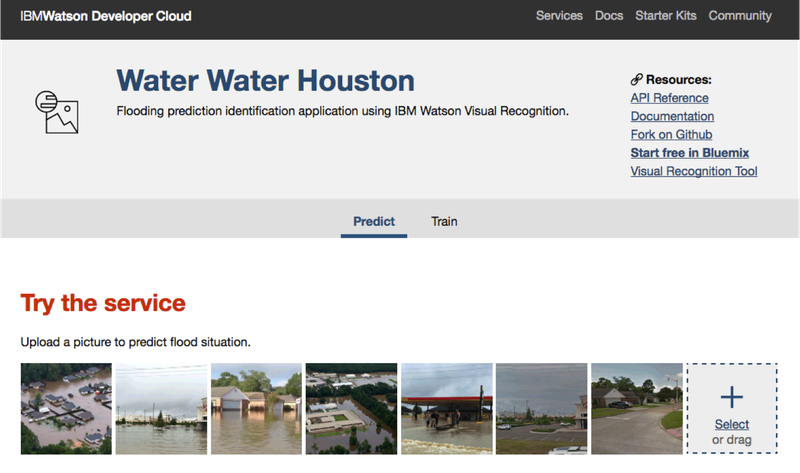Pick the flooded gas station thumbnail
Viewport: 800px width, 473px height.
coord(446,409)
